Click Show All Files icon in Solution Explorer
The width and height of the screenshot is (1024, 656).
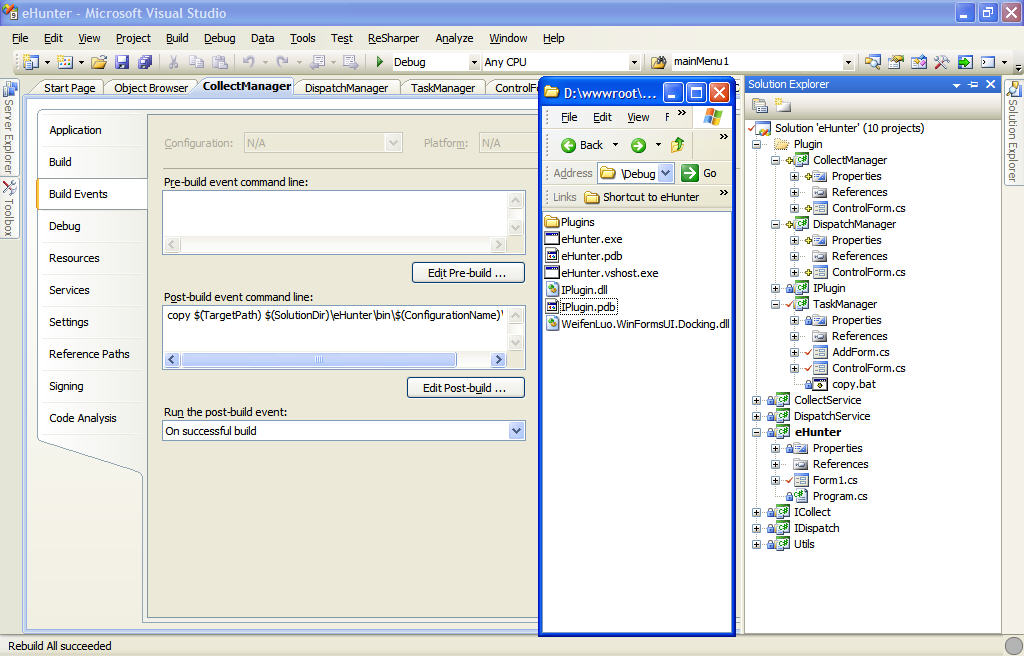[x=782, y=105]
